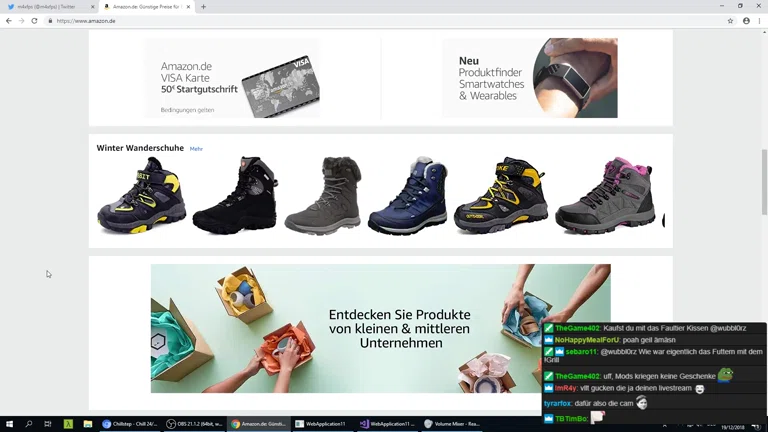Image resolution: width=768 pixels, height=432 pixels.
Task: Close the Twitter tab
Action: coord(93,7)
